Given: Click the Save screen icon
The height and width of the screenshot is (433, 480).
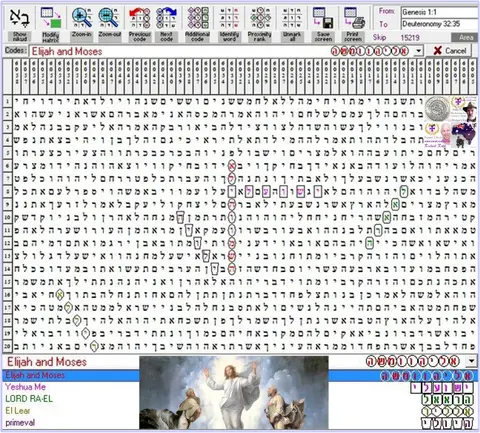Looking at the screenshot, I should 323,17.
